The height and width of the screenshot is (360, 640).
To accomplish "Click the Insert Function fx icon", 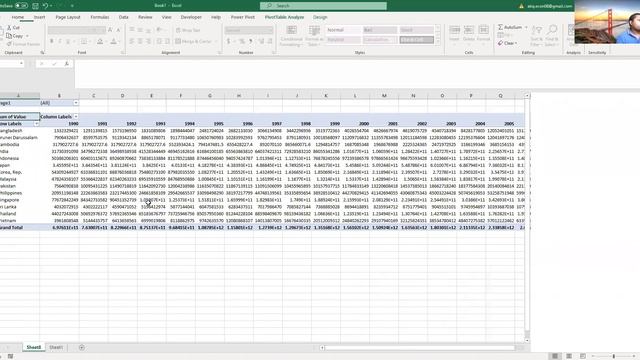I will point(67,64).
